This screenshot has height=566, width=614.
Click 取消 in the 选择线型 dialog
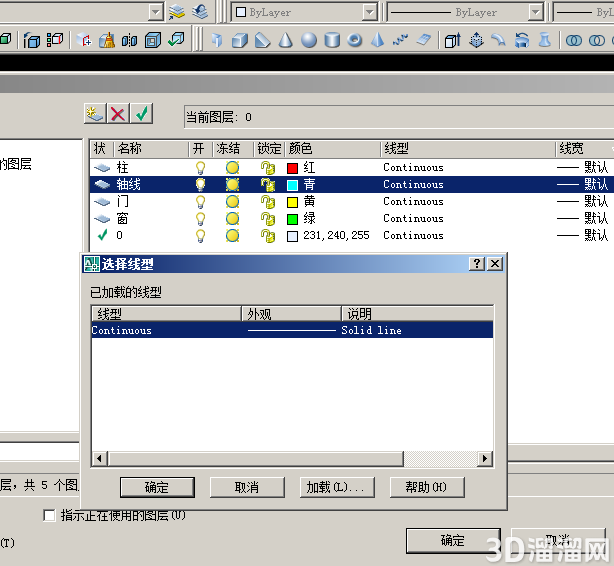[x=247, y=487]
